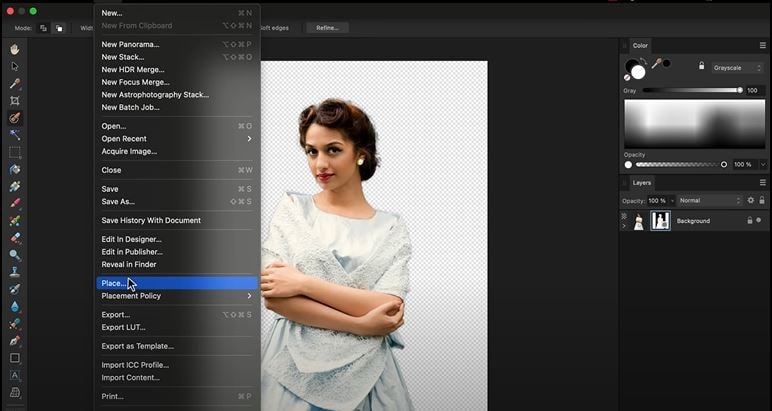This screenshot has height=411, width=772.
Task: Select the Flood Fill bucket tool
Action: click(x=15, y=169)
